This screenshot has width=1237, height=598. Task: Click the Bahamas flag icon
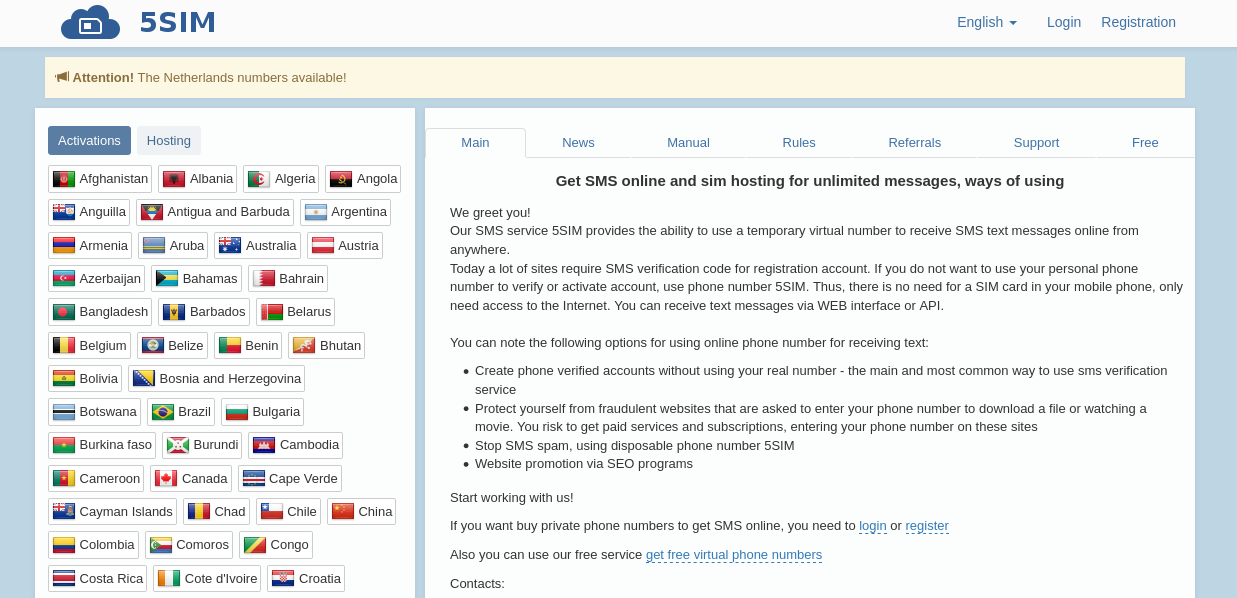point(167,278)
